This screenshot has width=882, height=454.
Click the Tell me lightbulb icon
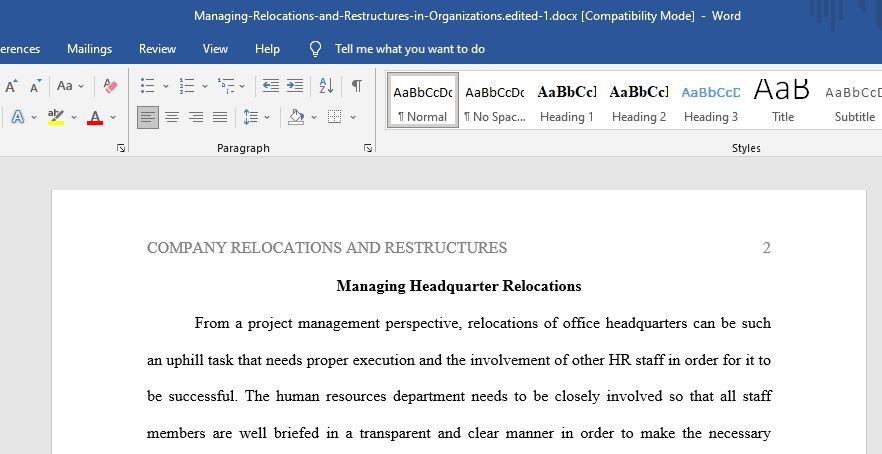316,50
